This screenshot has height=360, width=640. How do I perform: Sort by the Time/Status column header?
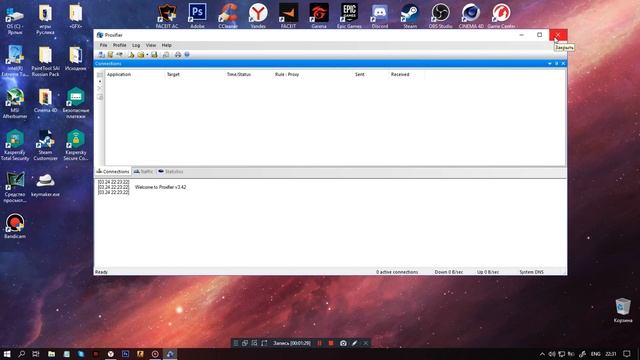click(239, 74)
